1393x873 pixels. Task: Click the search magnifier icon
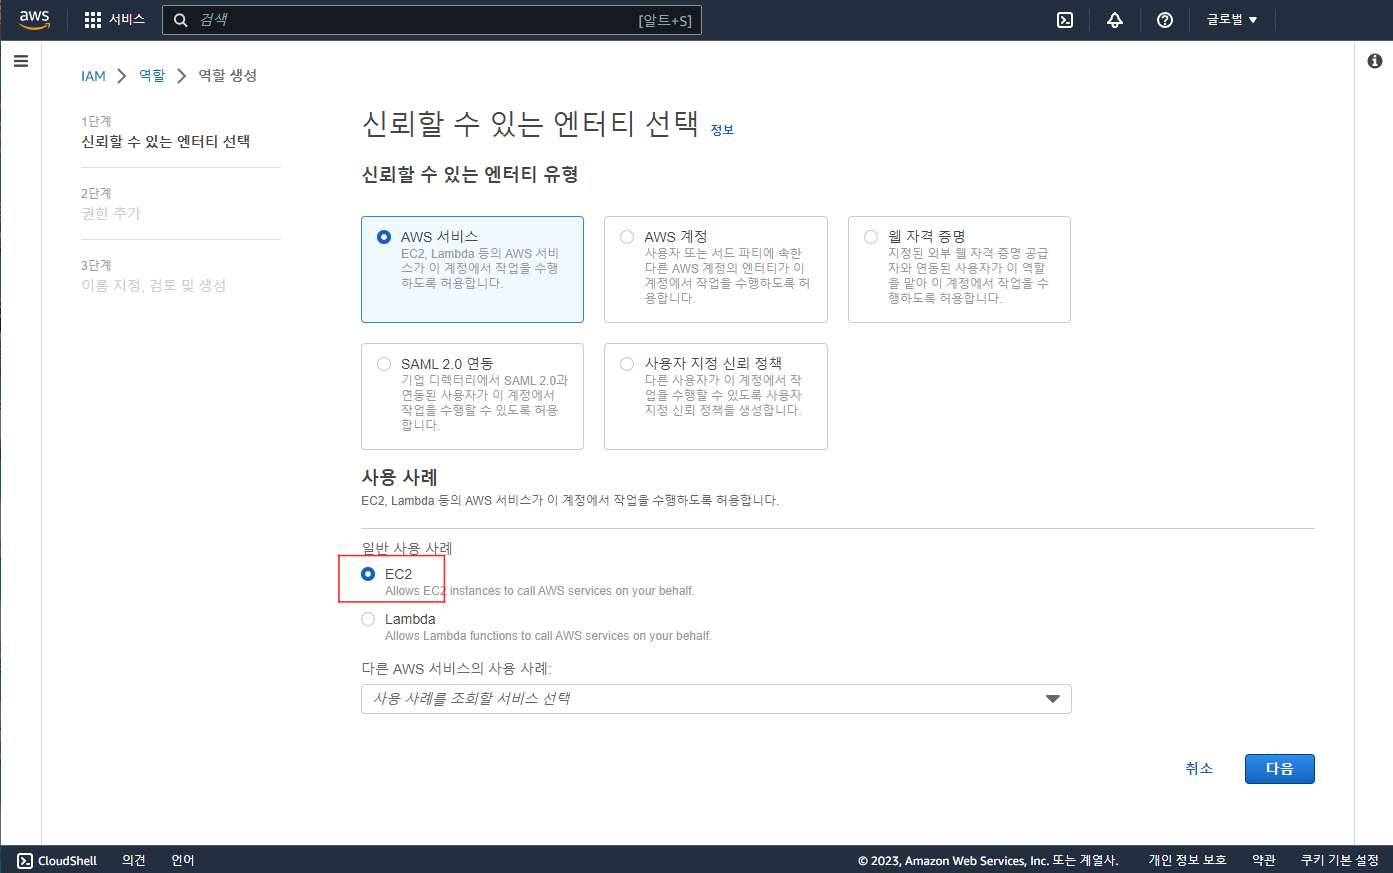181,20
